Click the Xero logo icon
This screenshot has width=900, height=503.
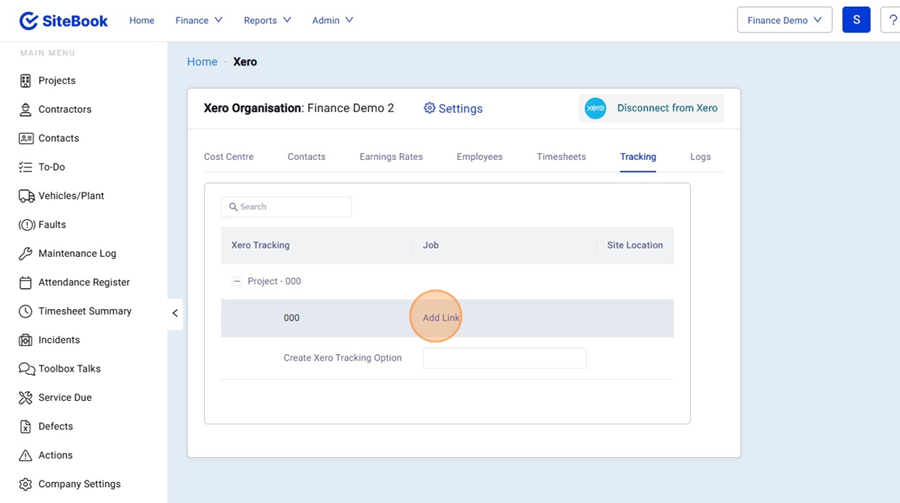[x=595, y=108]
